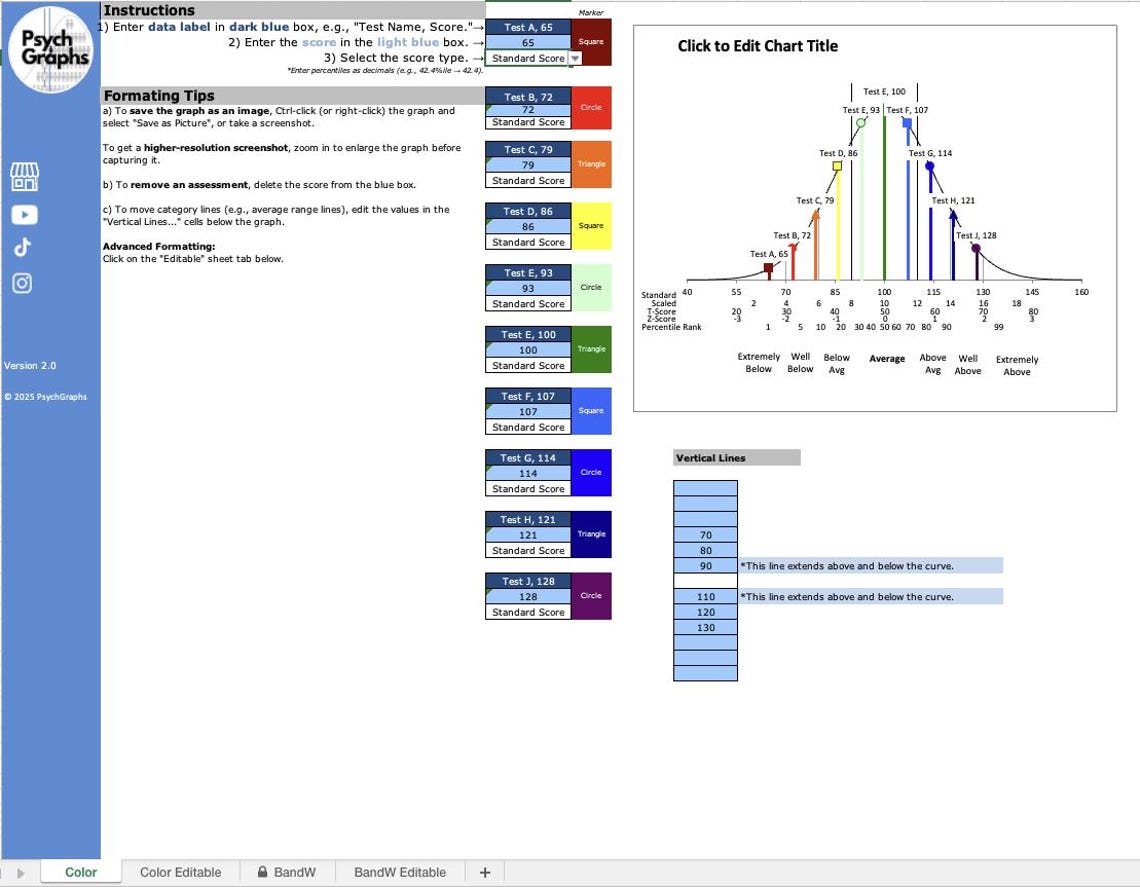Open the Standard Score selector for Test J
Image resolution: width=1140 pixels, height=887 pixels.
[x=528, y=611]
